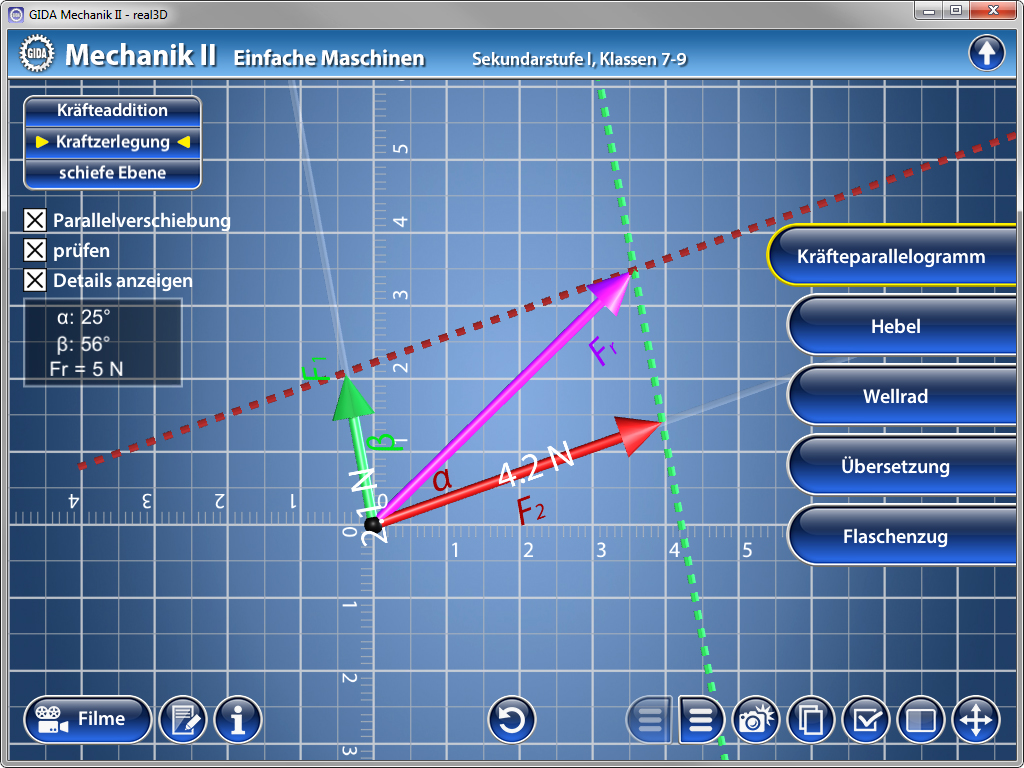This screenshot has width=1024, height=768.
Task: Open the Flaschenzug module
Action: [895, 536]
